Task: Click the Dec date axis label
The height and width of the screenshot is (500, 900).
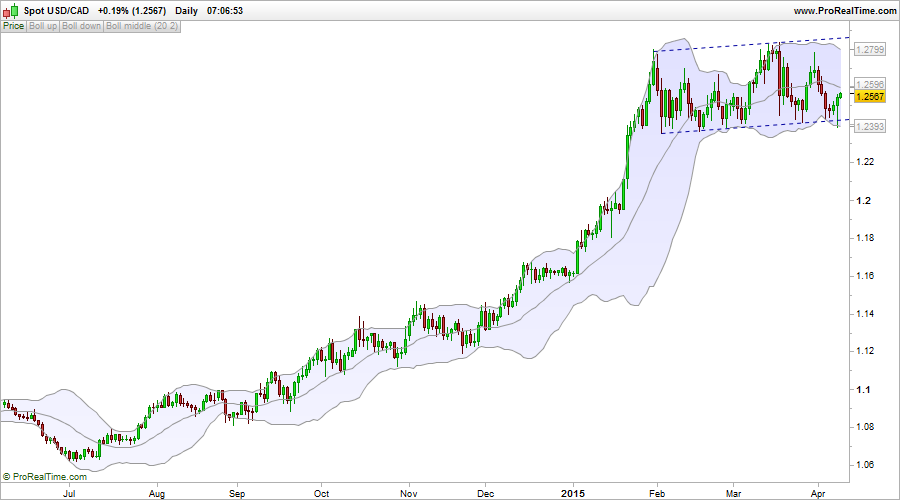Action: (x=486, y=494)
